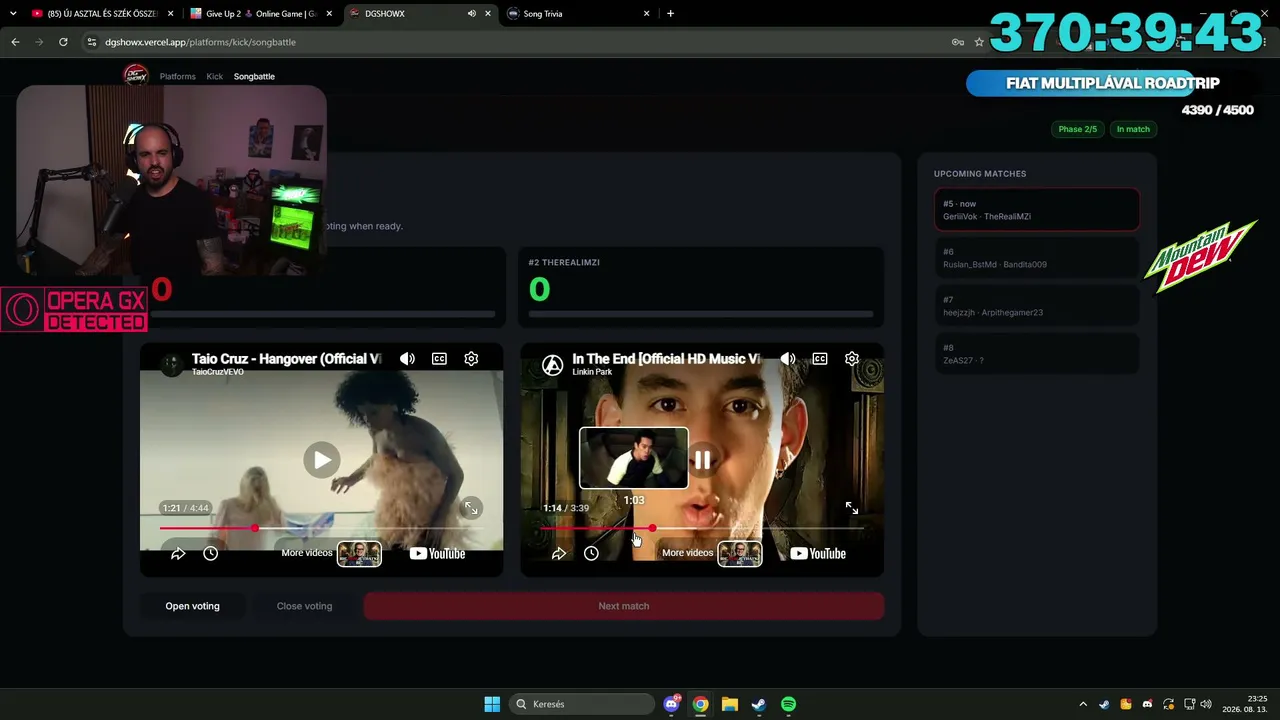
Task: Click Watch later clock on In The End video
Action: 592,553
